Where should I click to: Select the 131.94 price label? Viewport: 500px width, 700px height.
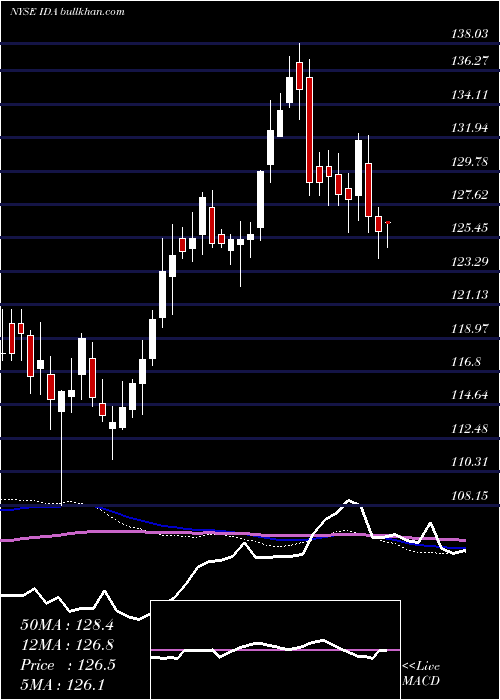click(470, 128)
